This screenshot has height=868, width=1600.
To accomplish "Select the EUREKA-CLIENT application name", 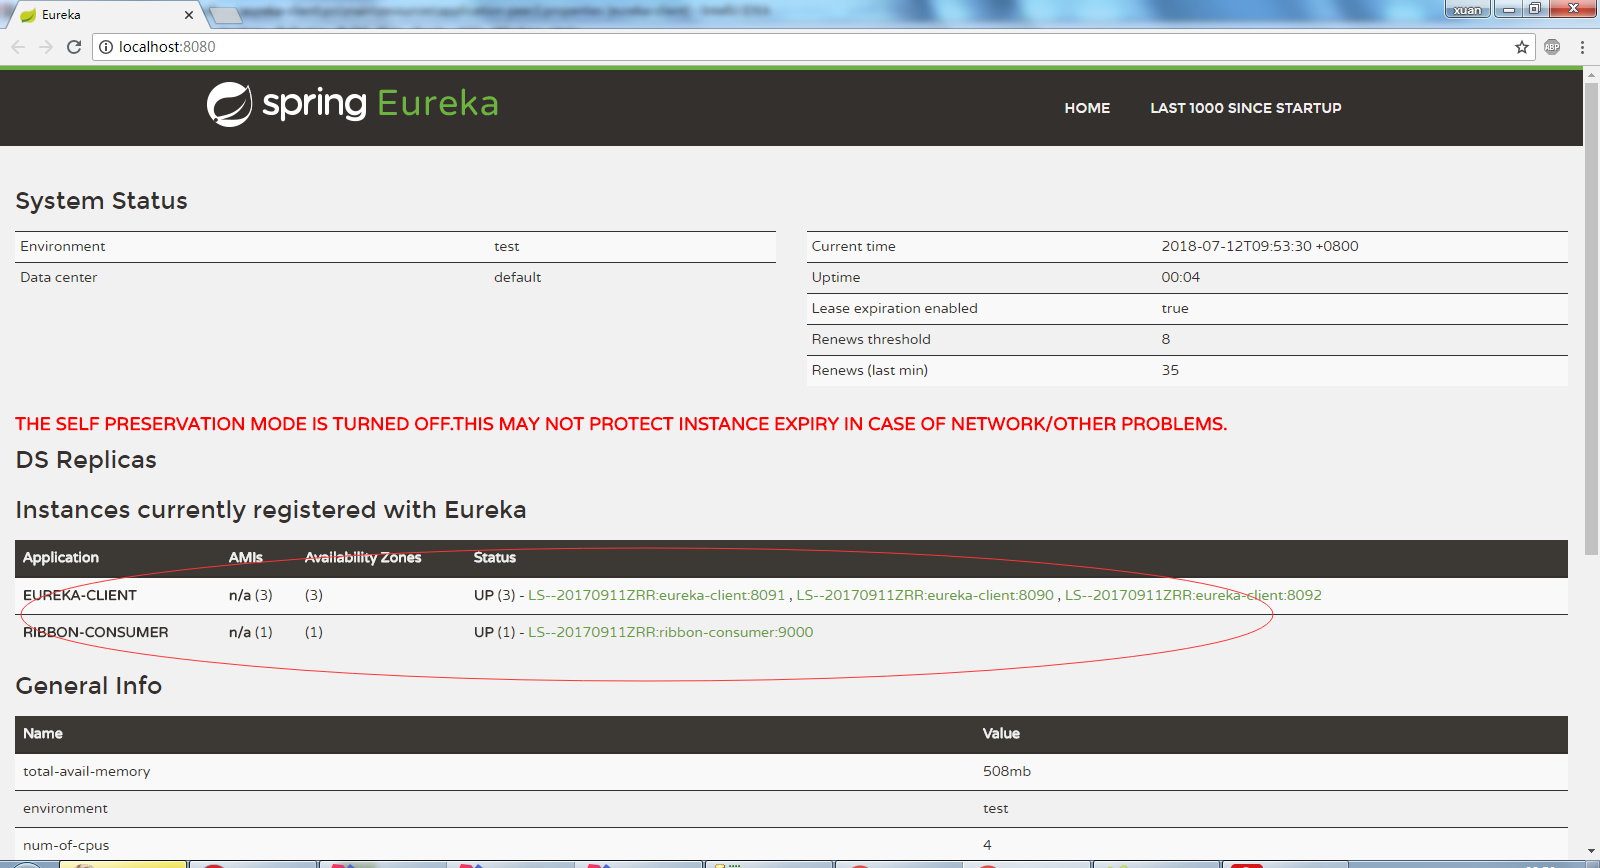I will pyautogui.click(x=80, y=595).
